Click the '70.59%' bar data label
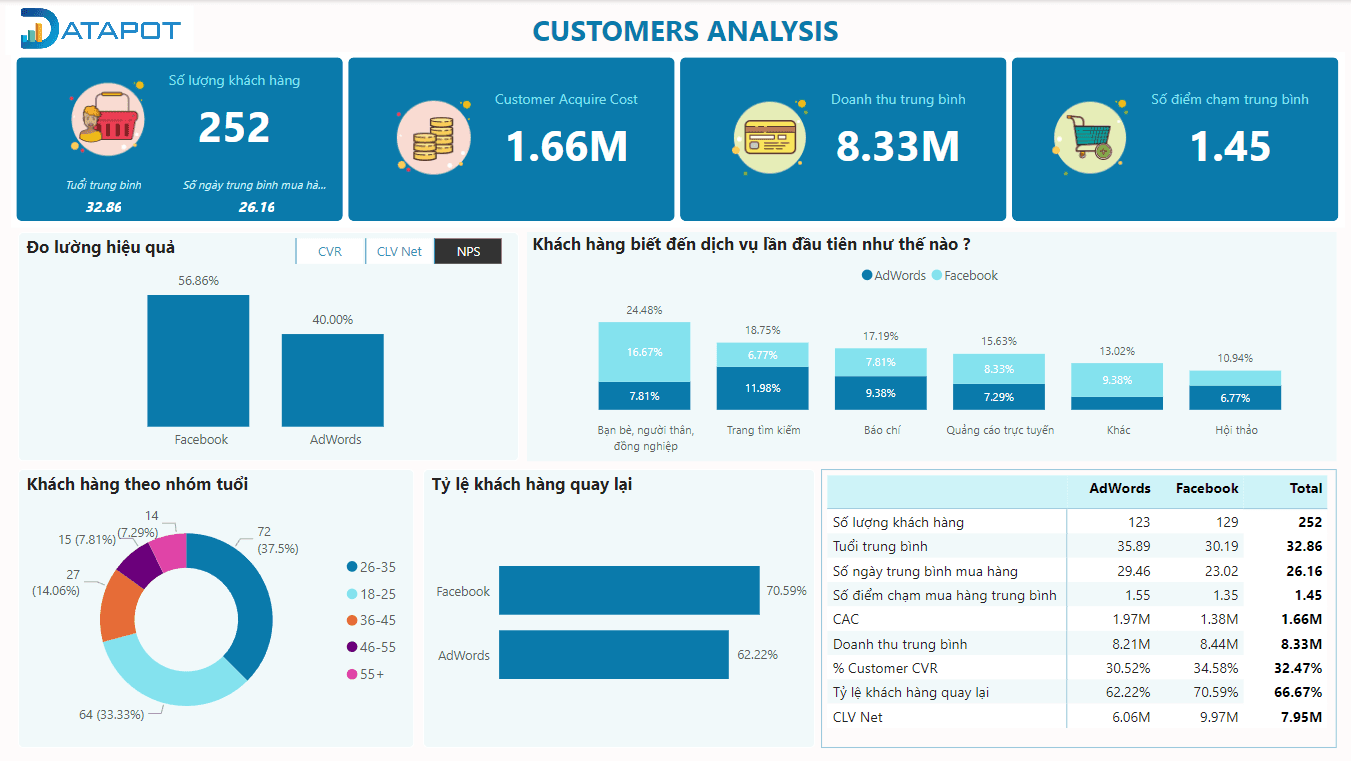 [786, 591]
